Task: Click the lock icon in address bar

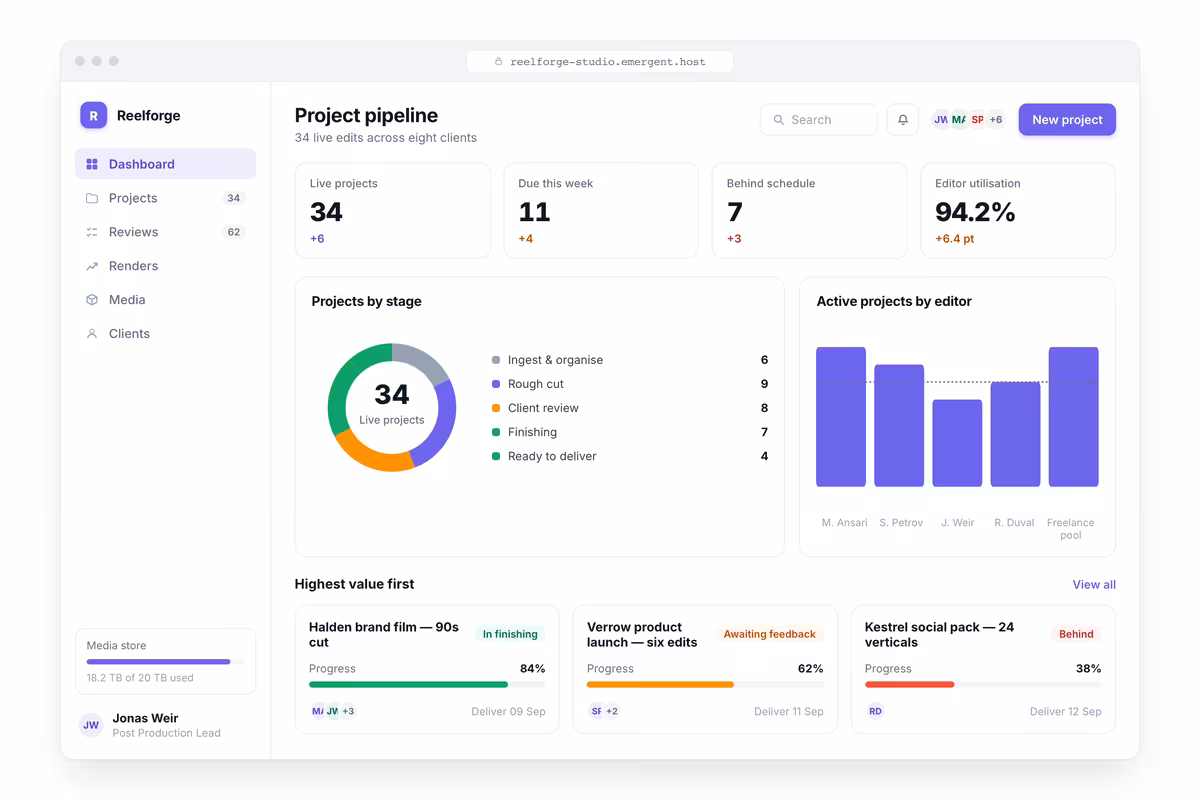Action: [499, 62]
